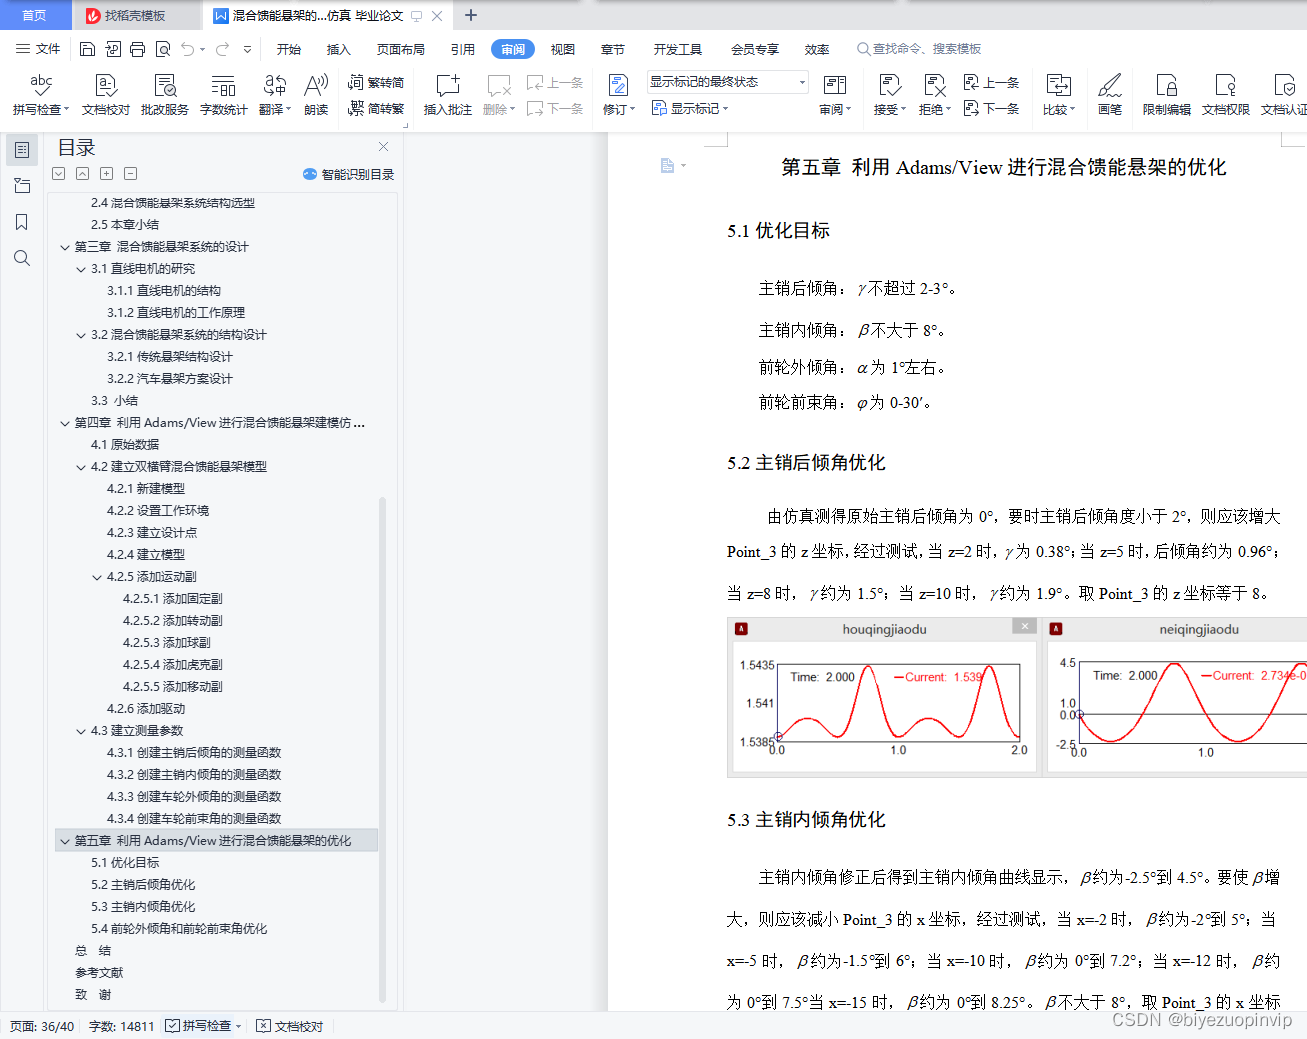
Task: Jump to 致 谢 in outline
Action: 93,995
